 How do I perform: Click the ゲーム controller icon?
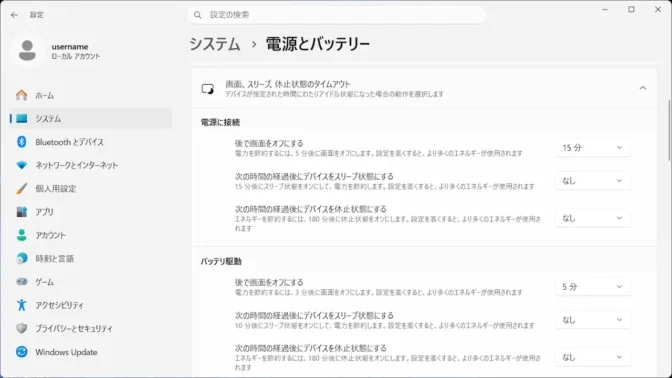click(21, 282)
